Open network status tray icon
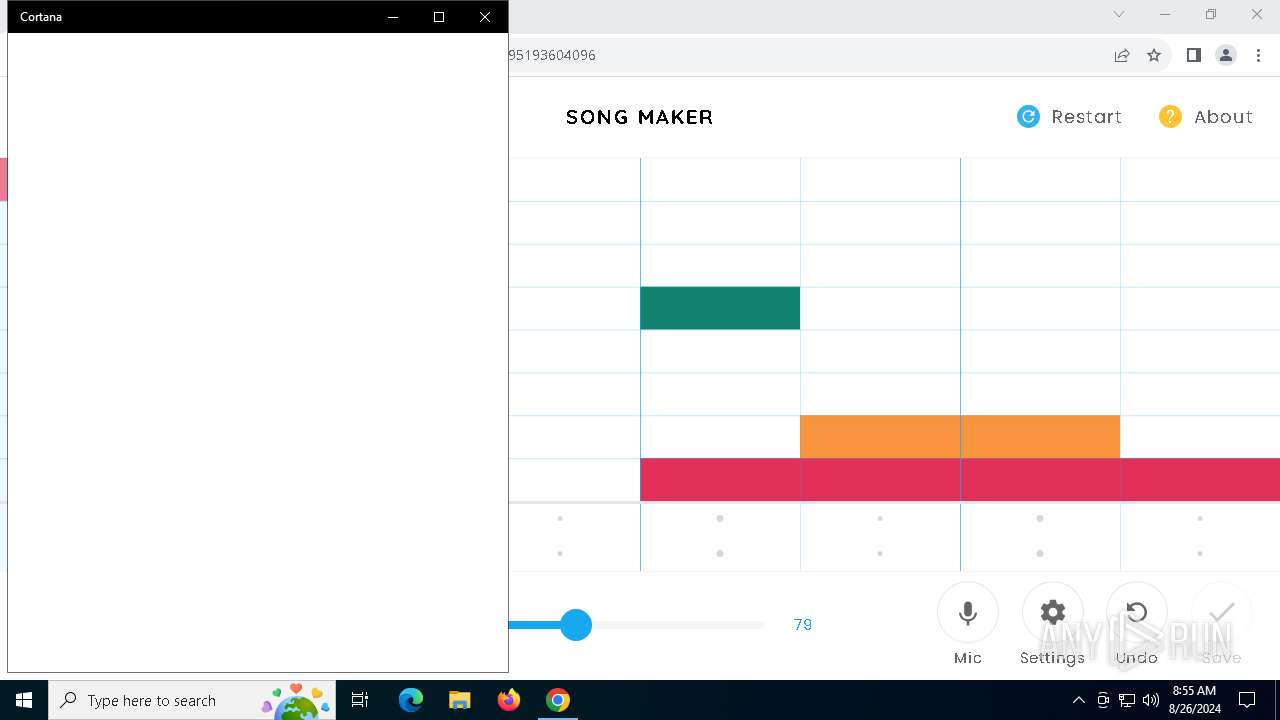 (x=1127, y=700)
